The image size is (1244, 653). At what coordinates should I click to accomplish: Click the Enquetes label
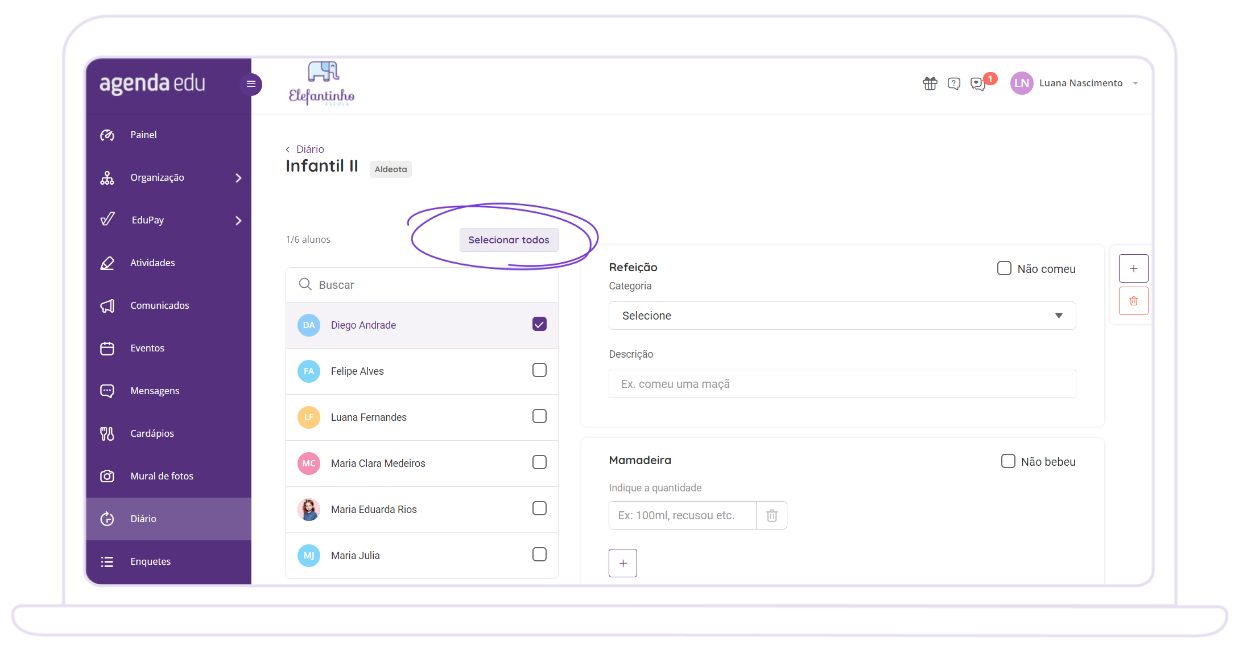click(x=150, y=562)
